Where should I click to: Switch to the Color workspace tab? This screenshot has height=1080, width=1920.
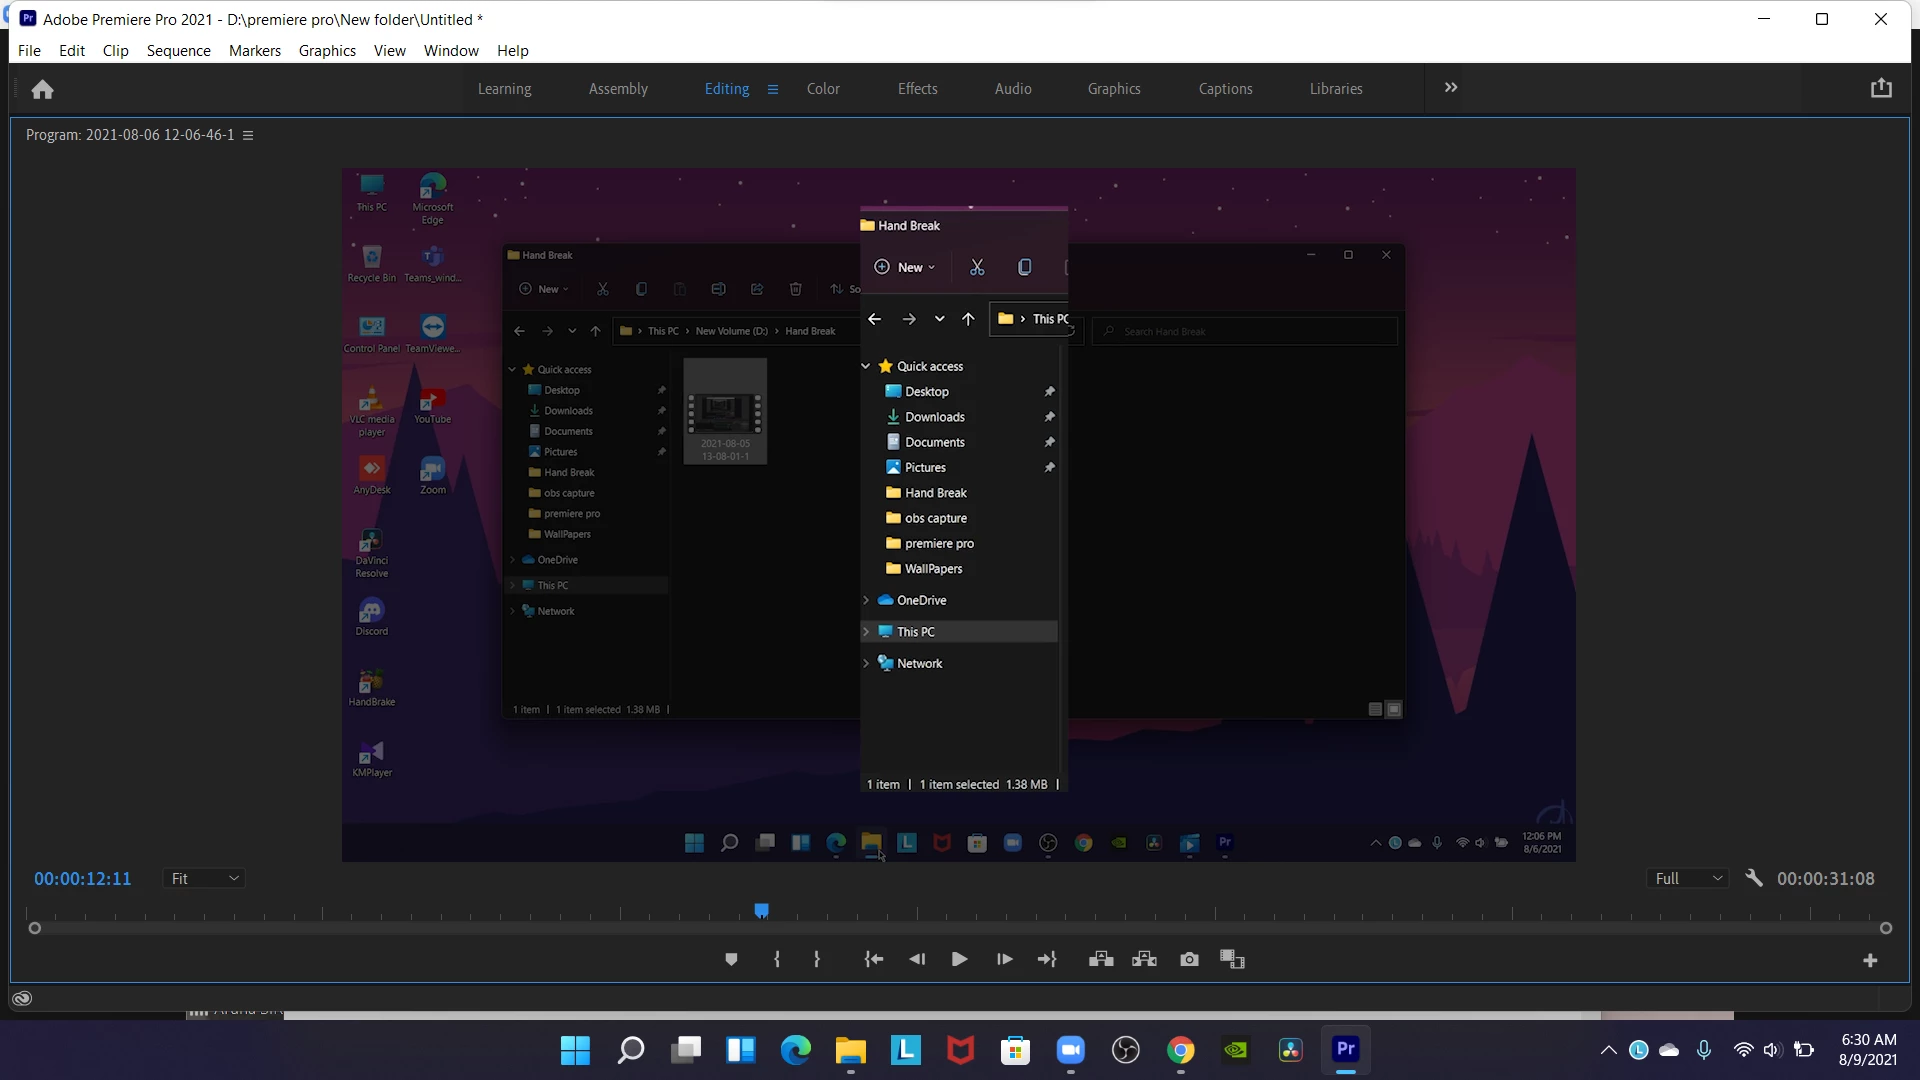[823, 89]
